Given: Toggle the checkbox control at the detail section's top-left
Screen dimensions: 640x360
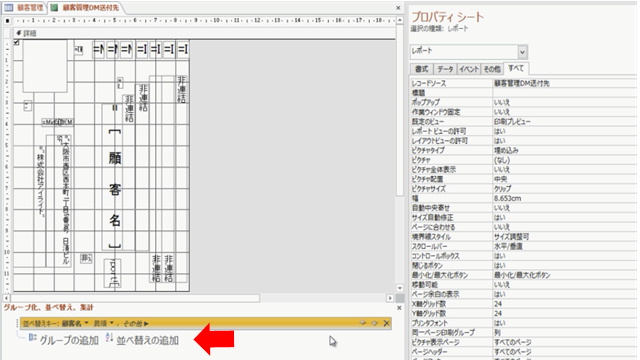Looking at the screenshot, I should [16, 42].
